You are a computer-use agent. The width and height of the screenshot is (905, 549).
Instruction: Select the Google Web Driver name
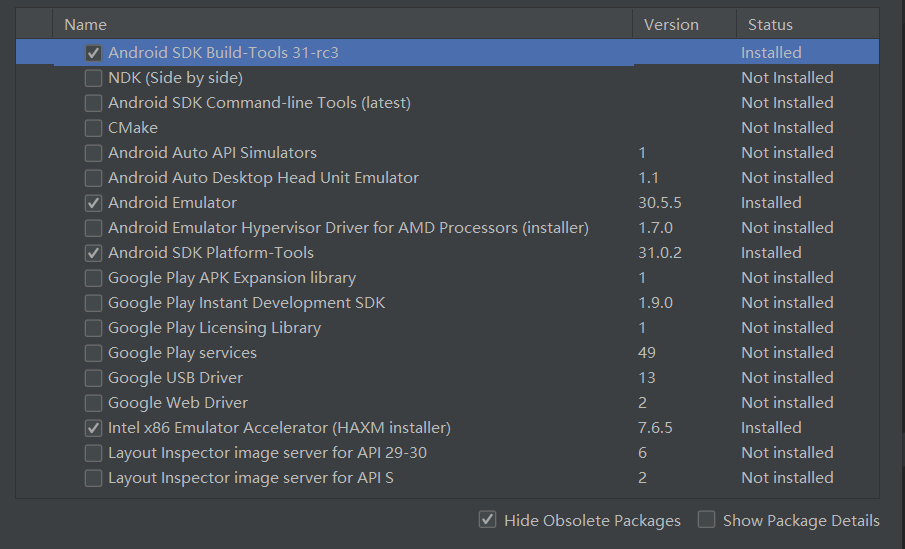pyautogui.click(x=178, y=402)
